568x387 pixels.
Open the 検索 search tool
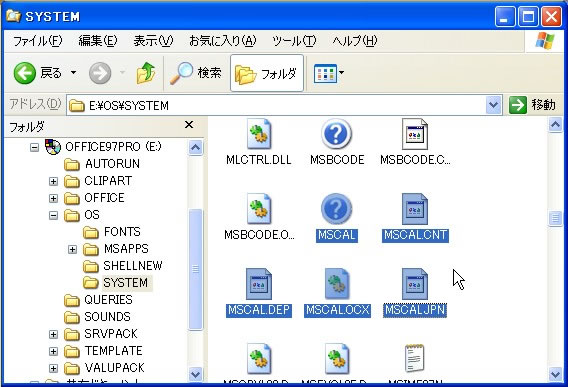pos(196,73)
